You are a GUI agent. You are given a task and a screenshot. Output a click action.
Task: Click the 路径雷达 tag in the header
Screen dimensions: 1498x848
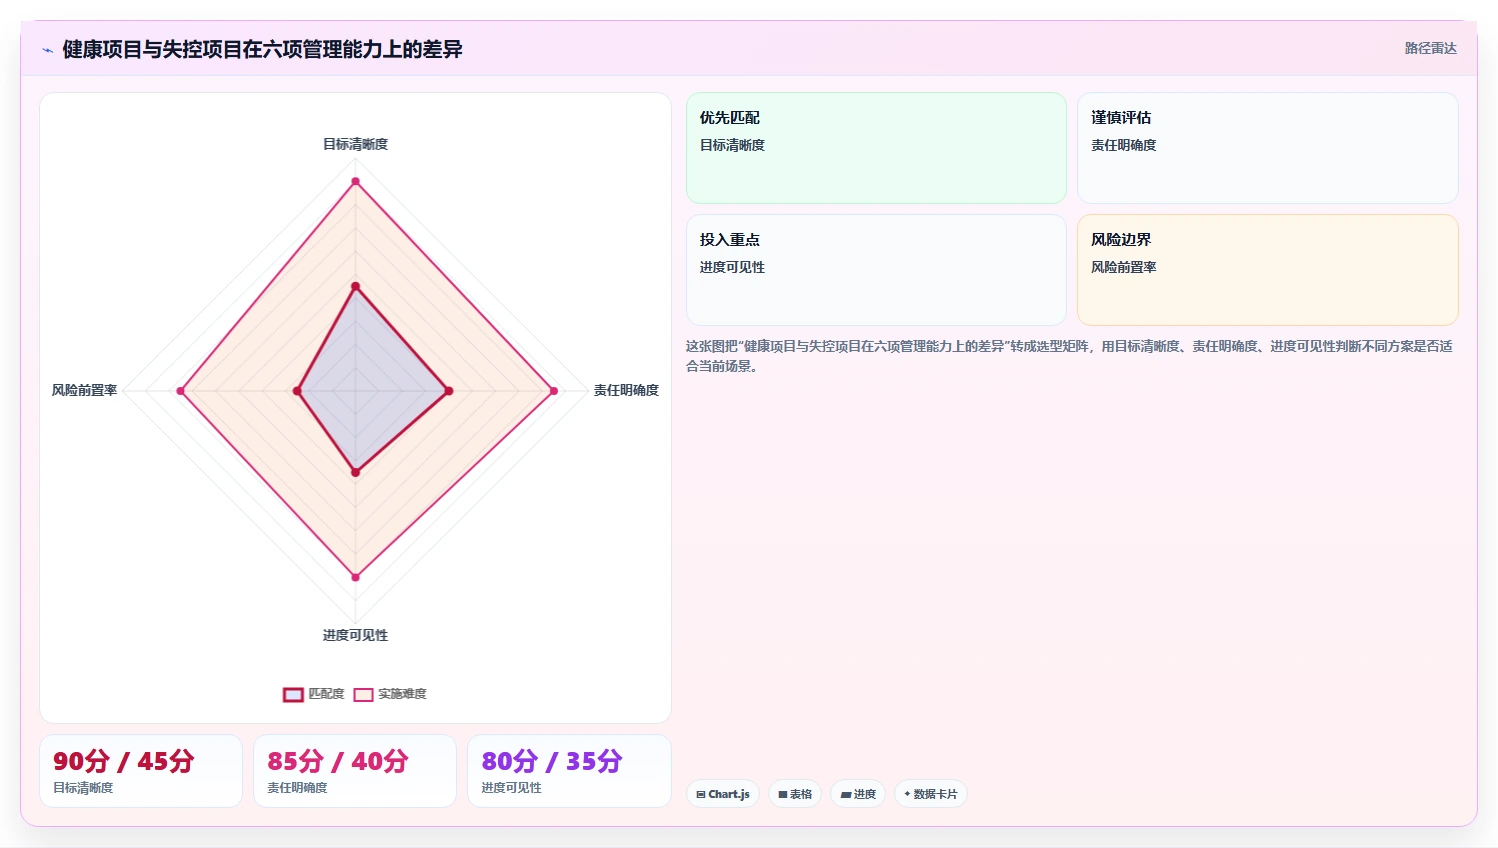coord(1430,48)
